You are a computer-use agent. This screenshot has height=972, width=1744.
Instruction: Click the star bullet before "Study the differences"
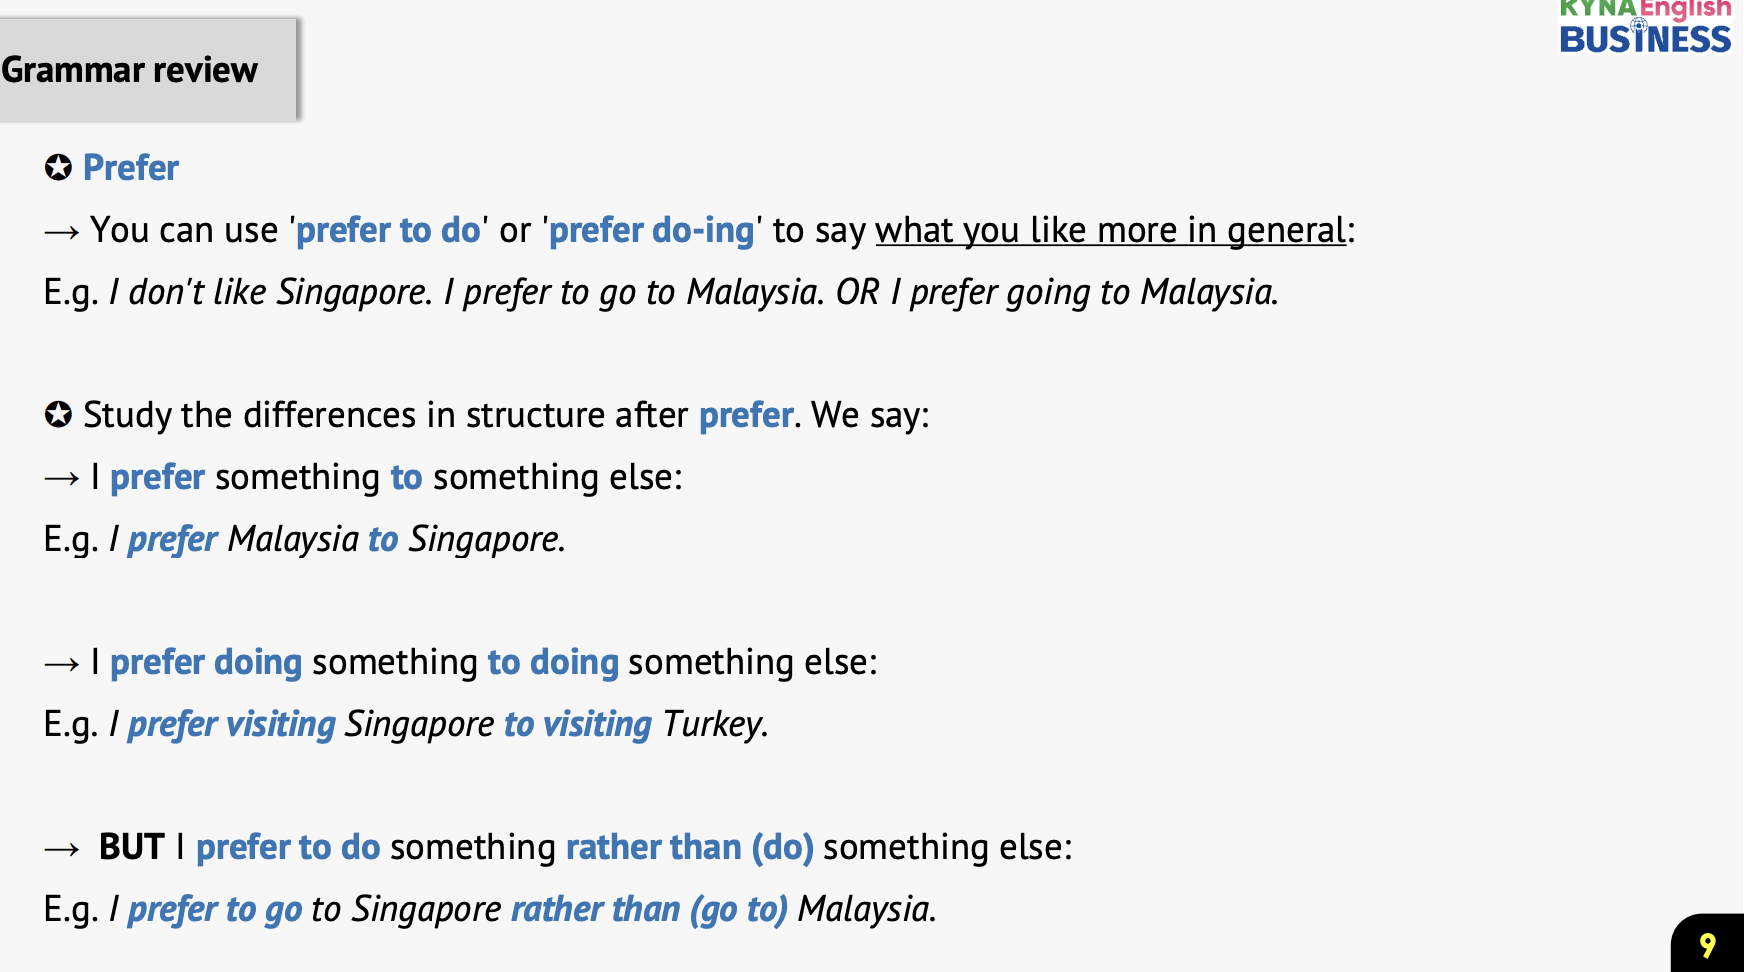[x=58, y=414]
